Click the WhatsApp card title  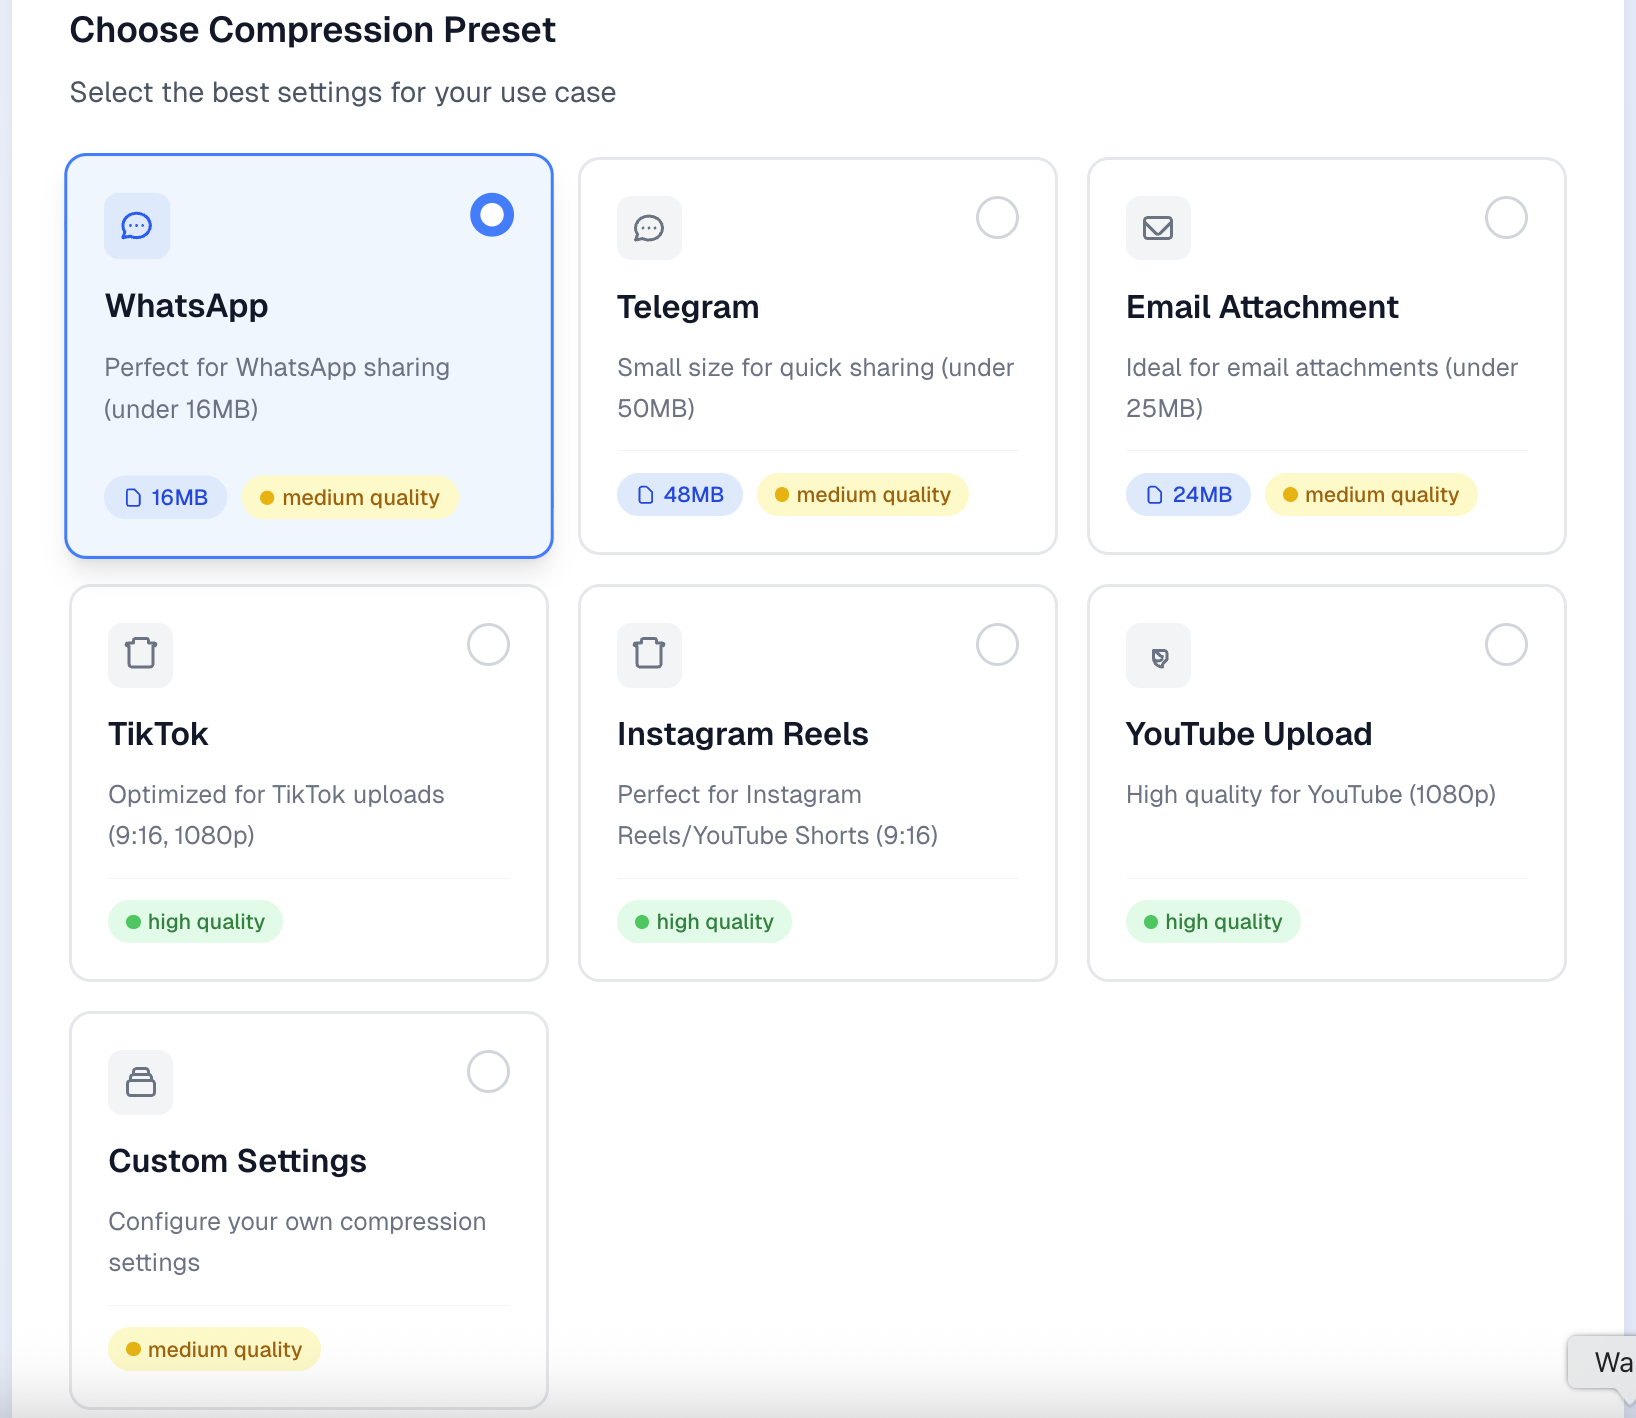point(187,306)
